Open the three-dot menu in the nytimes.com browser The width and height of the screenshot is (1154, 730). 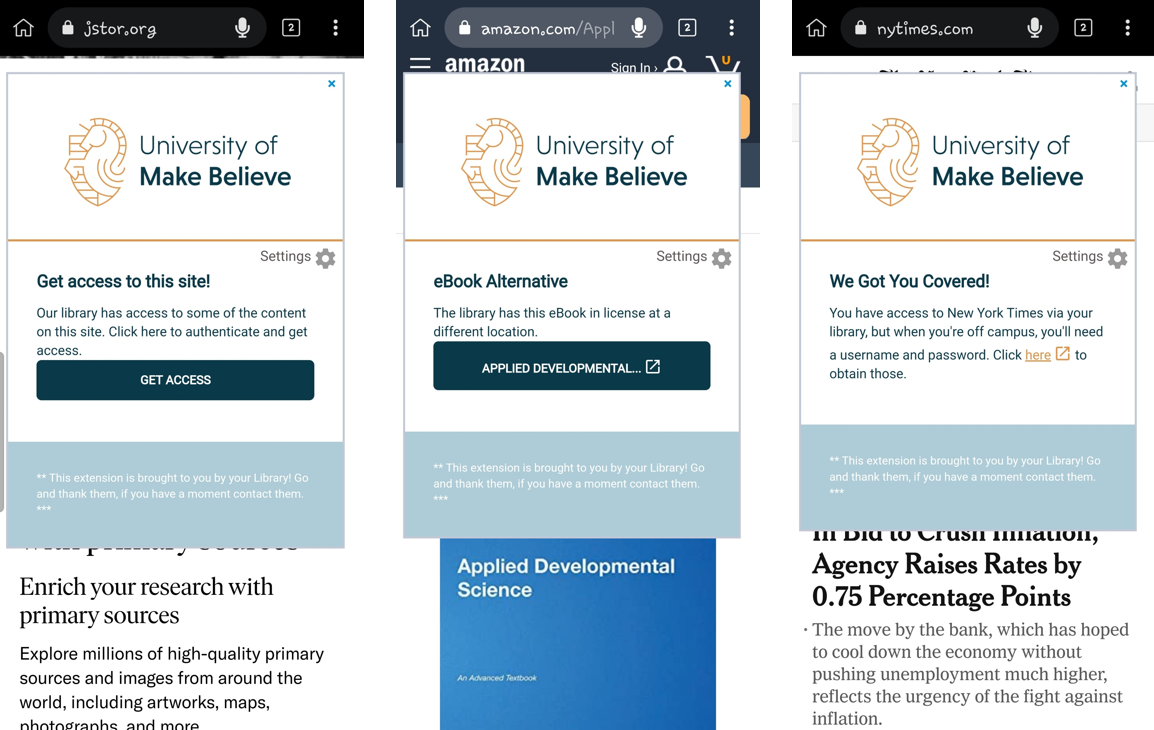pos(1128,28)
